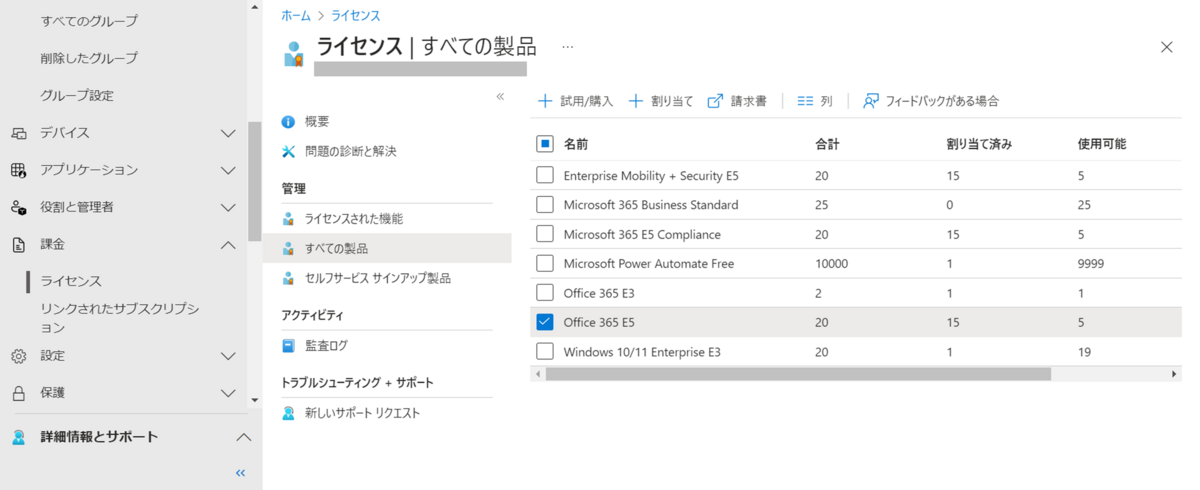Uncheck the Office 365 E5 checkbox

545,322
